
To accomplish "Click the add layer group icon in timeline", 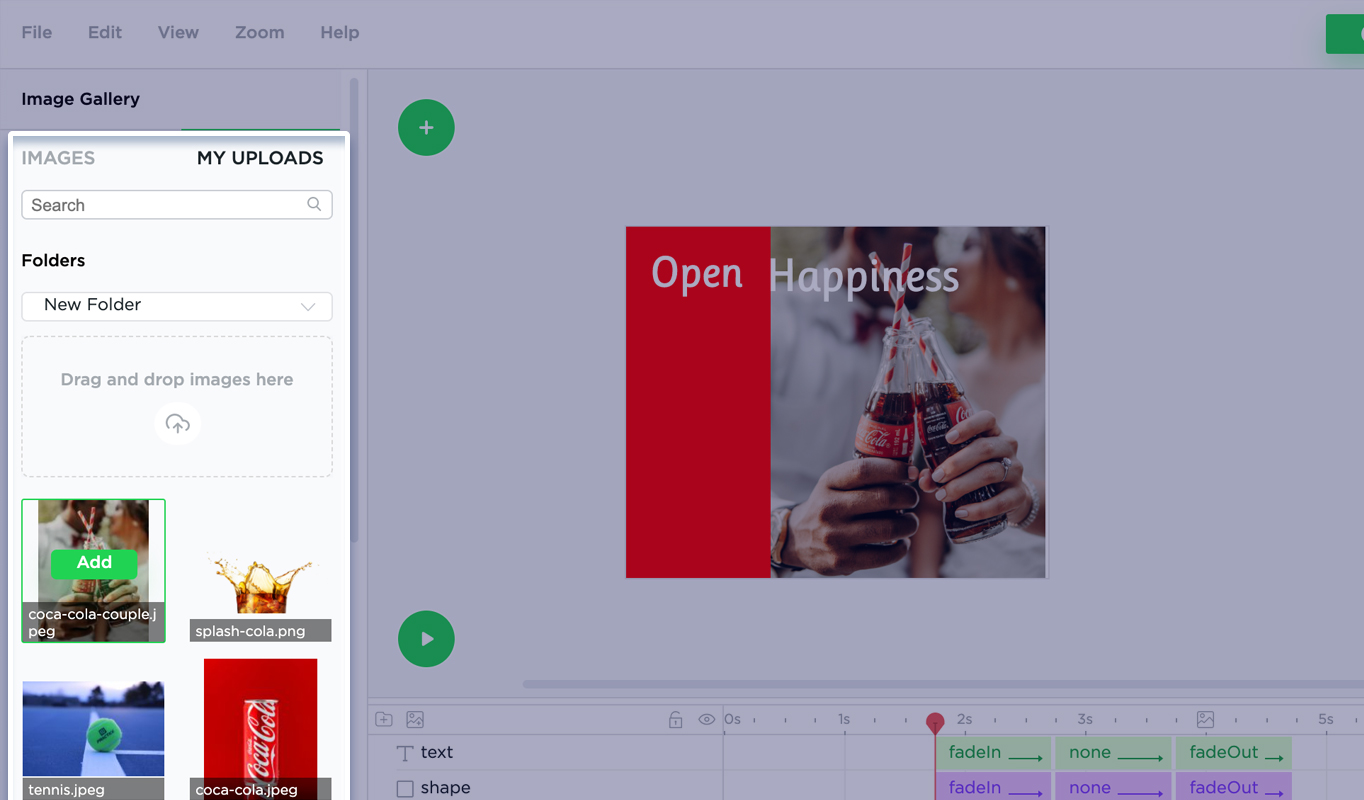I will coord(384,719).
